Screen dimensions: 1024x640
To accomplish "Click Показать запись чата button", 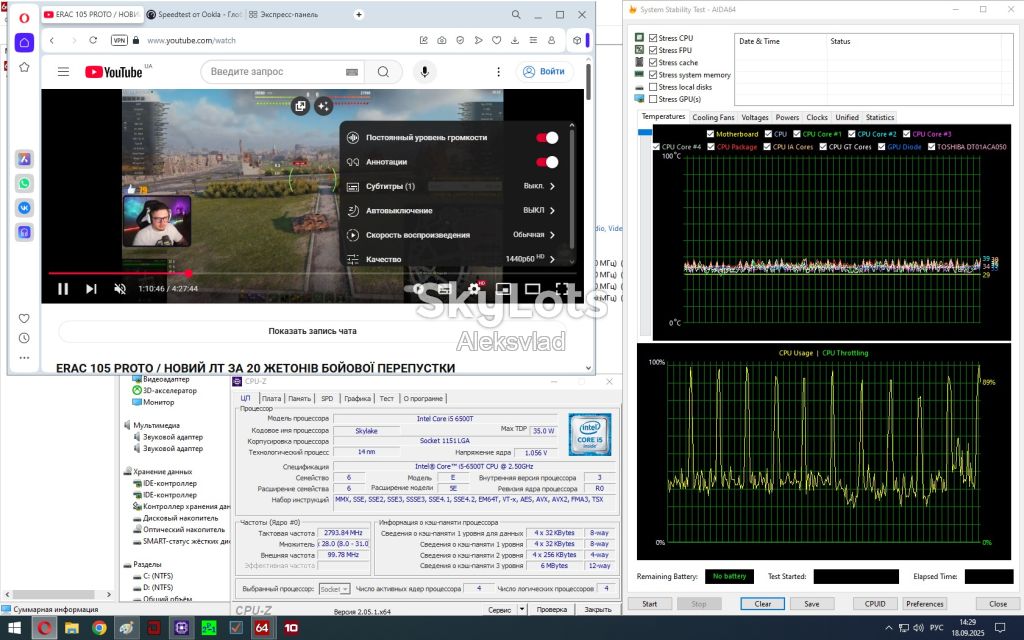I will (x=312, y=331).
